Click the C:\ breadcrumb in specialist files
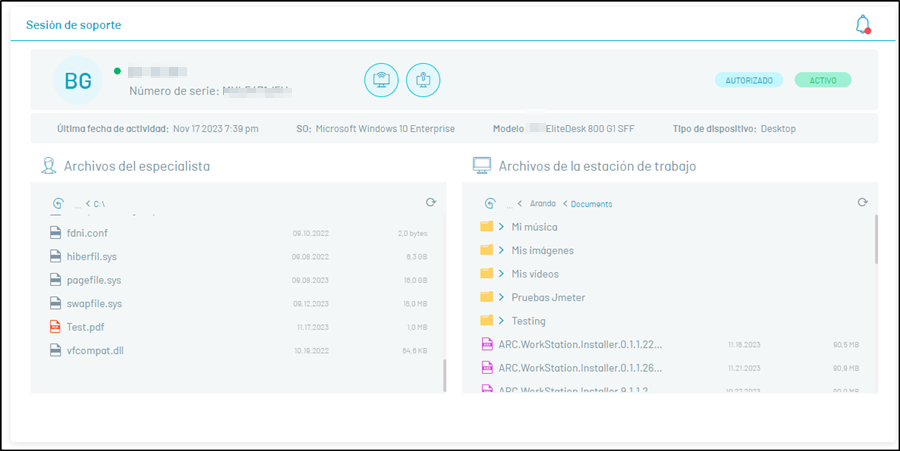Screen dimensions: 900x451 tap(99, 204)
